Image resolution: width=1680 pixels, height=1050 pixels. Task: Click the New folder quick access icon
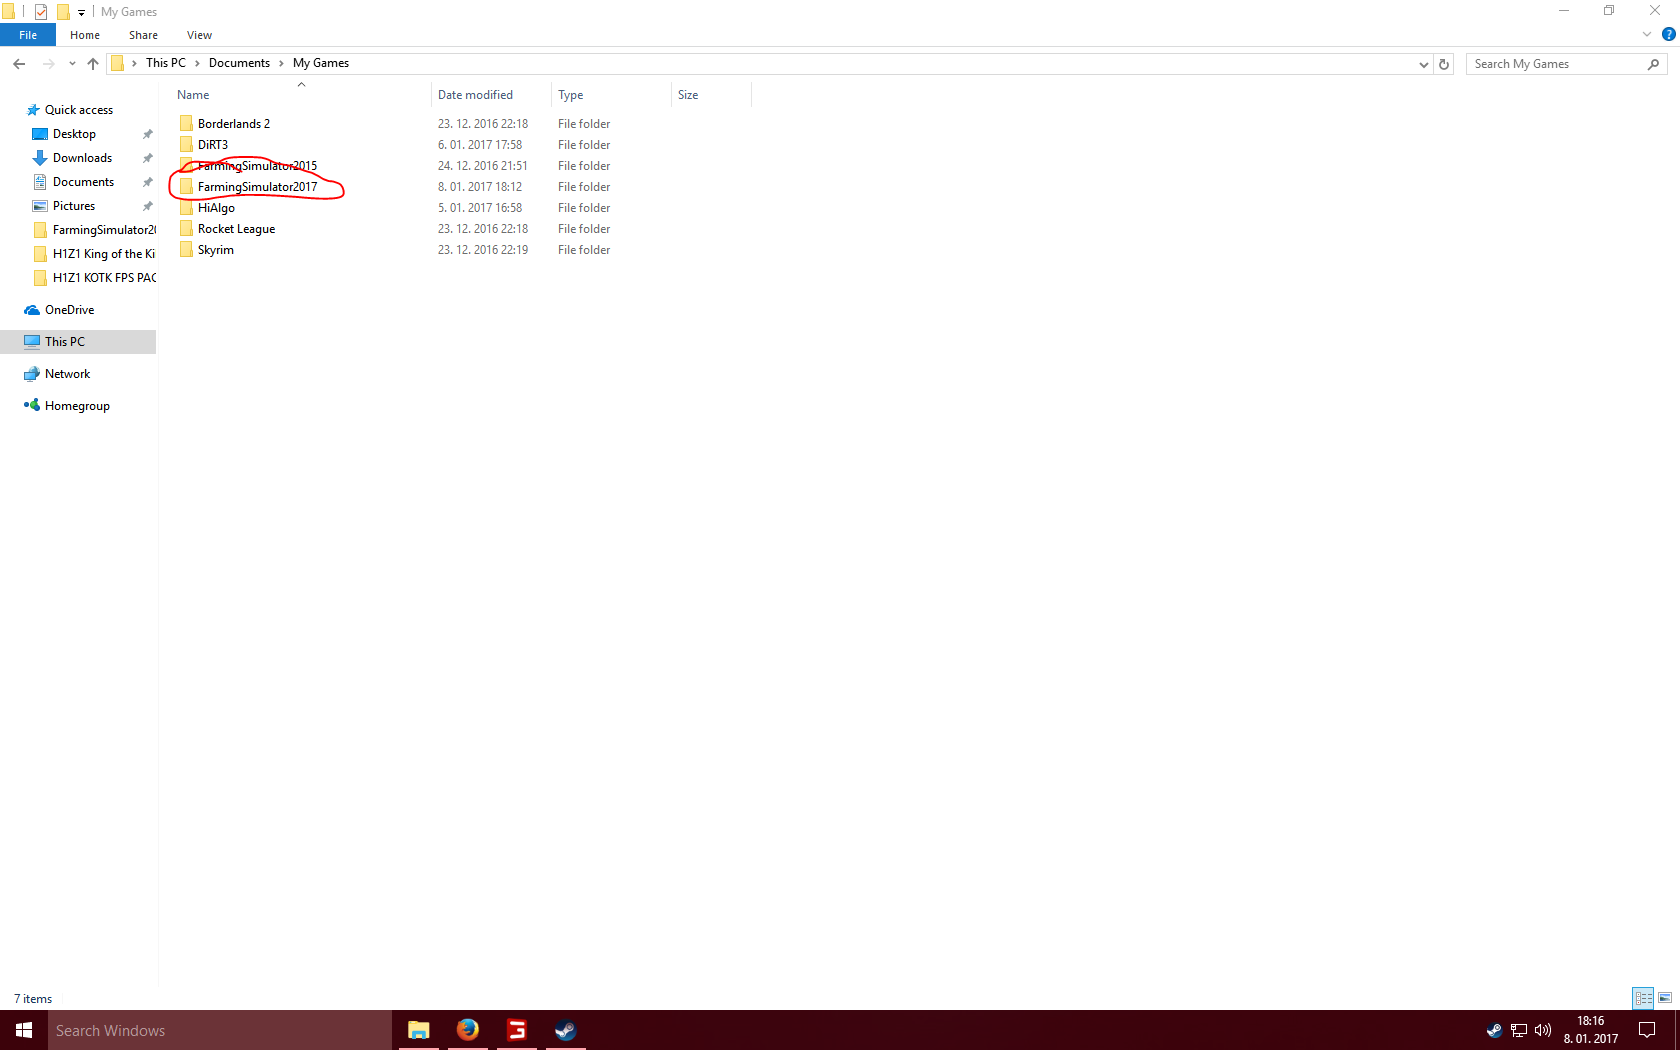(63, 12)
